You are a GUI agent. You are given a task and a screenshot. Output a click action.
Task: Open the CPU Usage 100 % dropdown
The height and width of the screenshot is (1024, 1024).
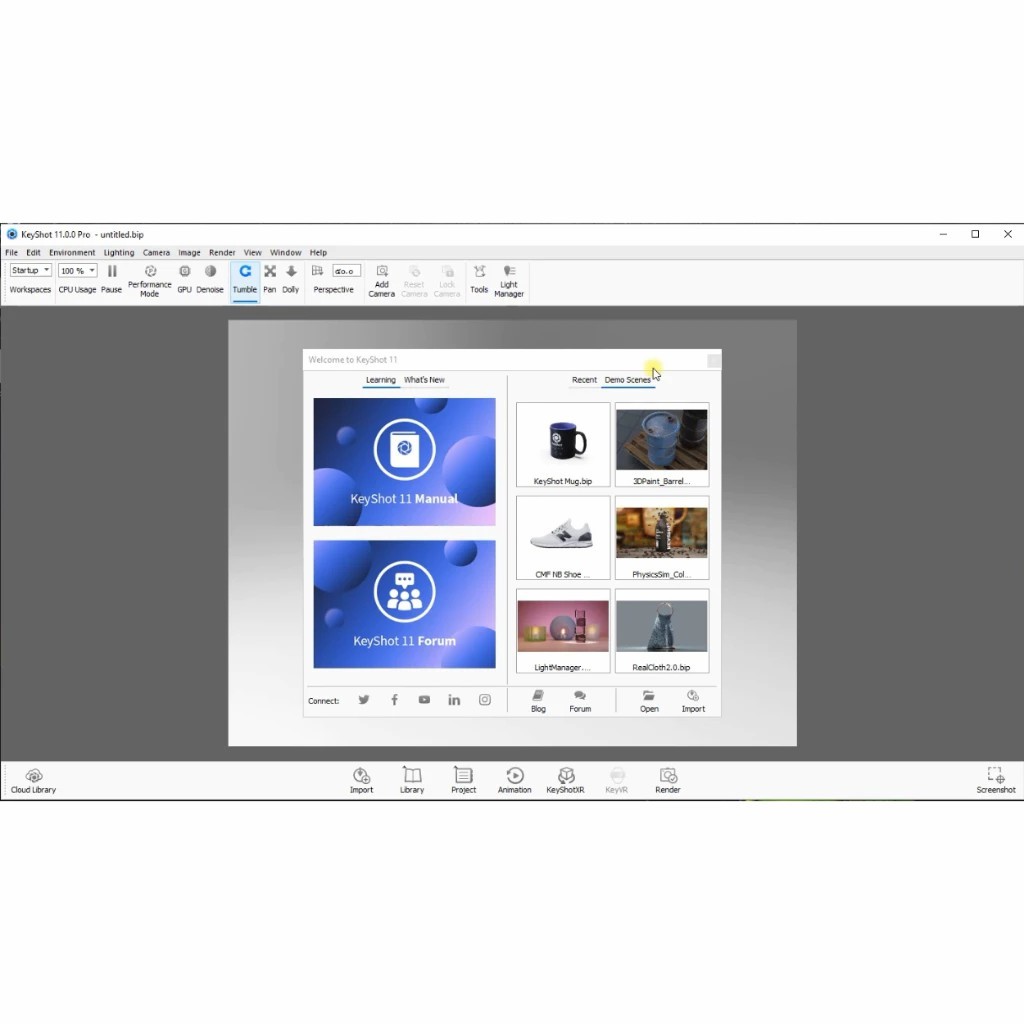click(77, 270)
